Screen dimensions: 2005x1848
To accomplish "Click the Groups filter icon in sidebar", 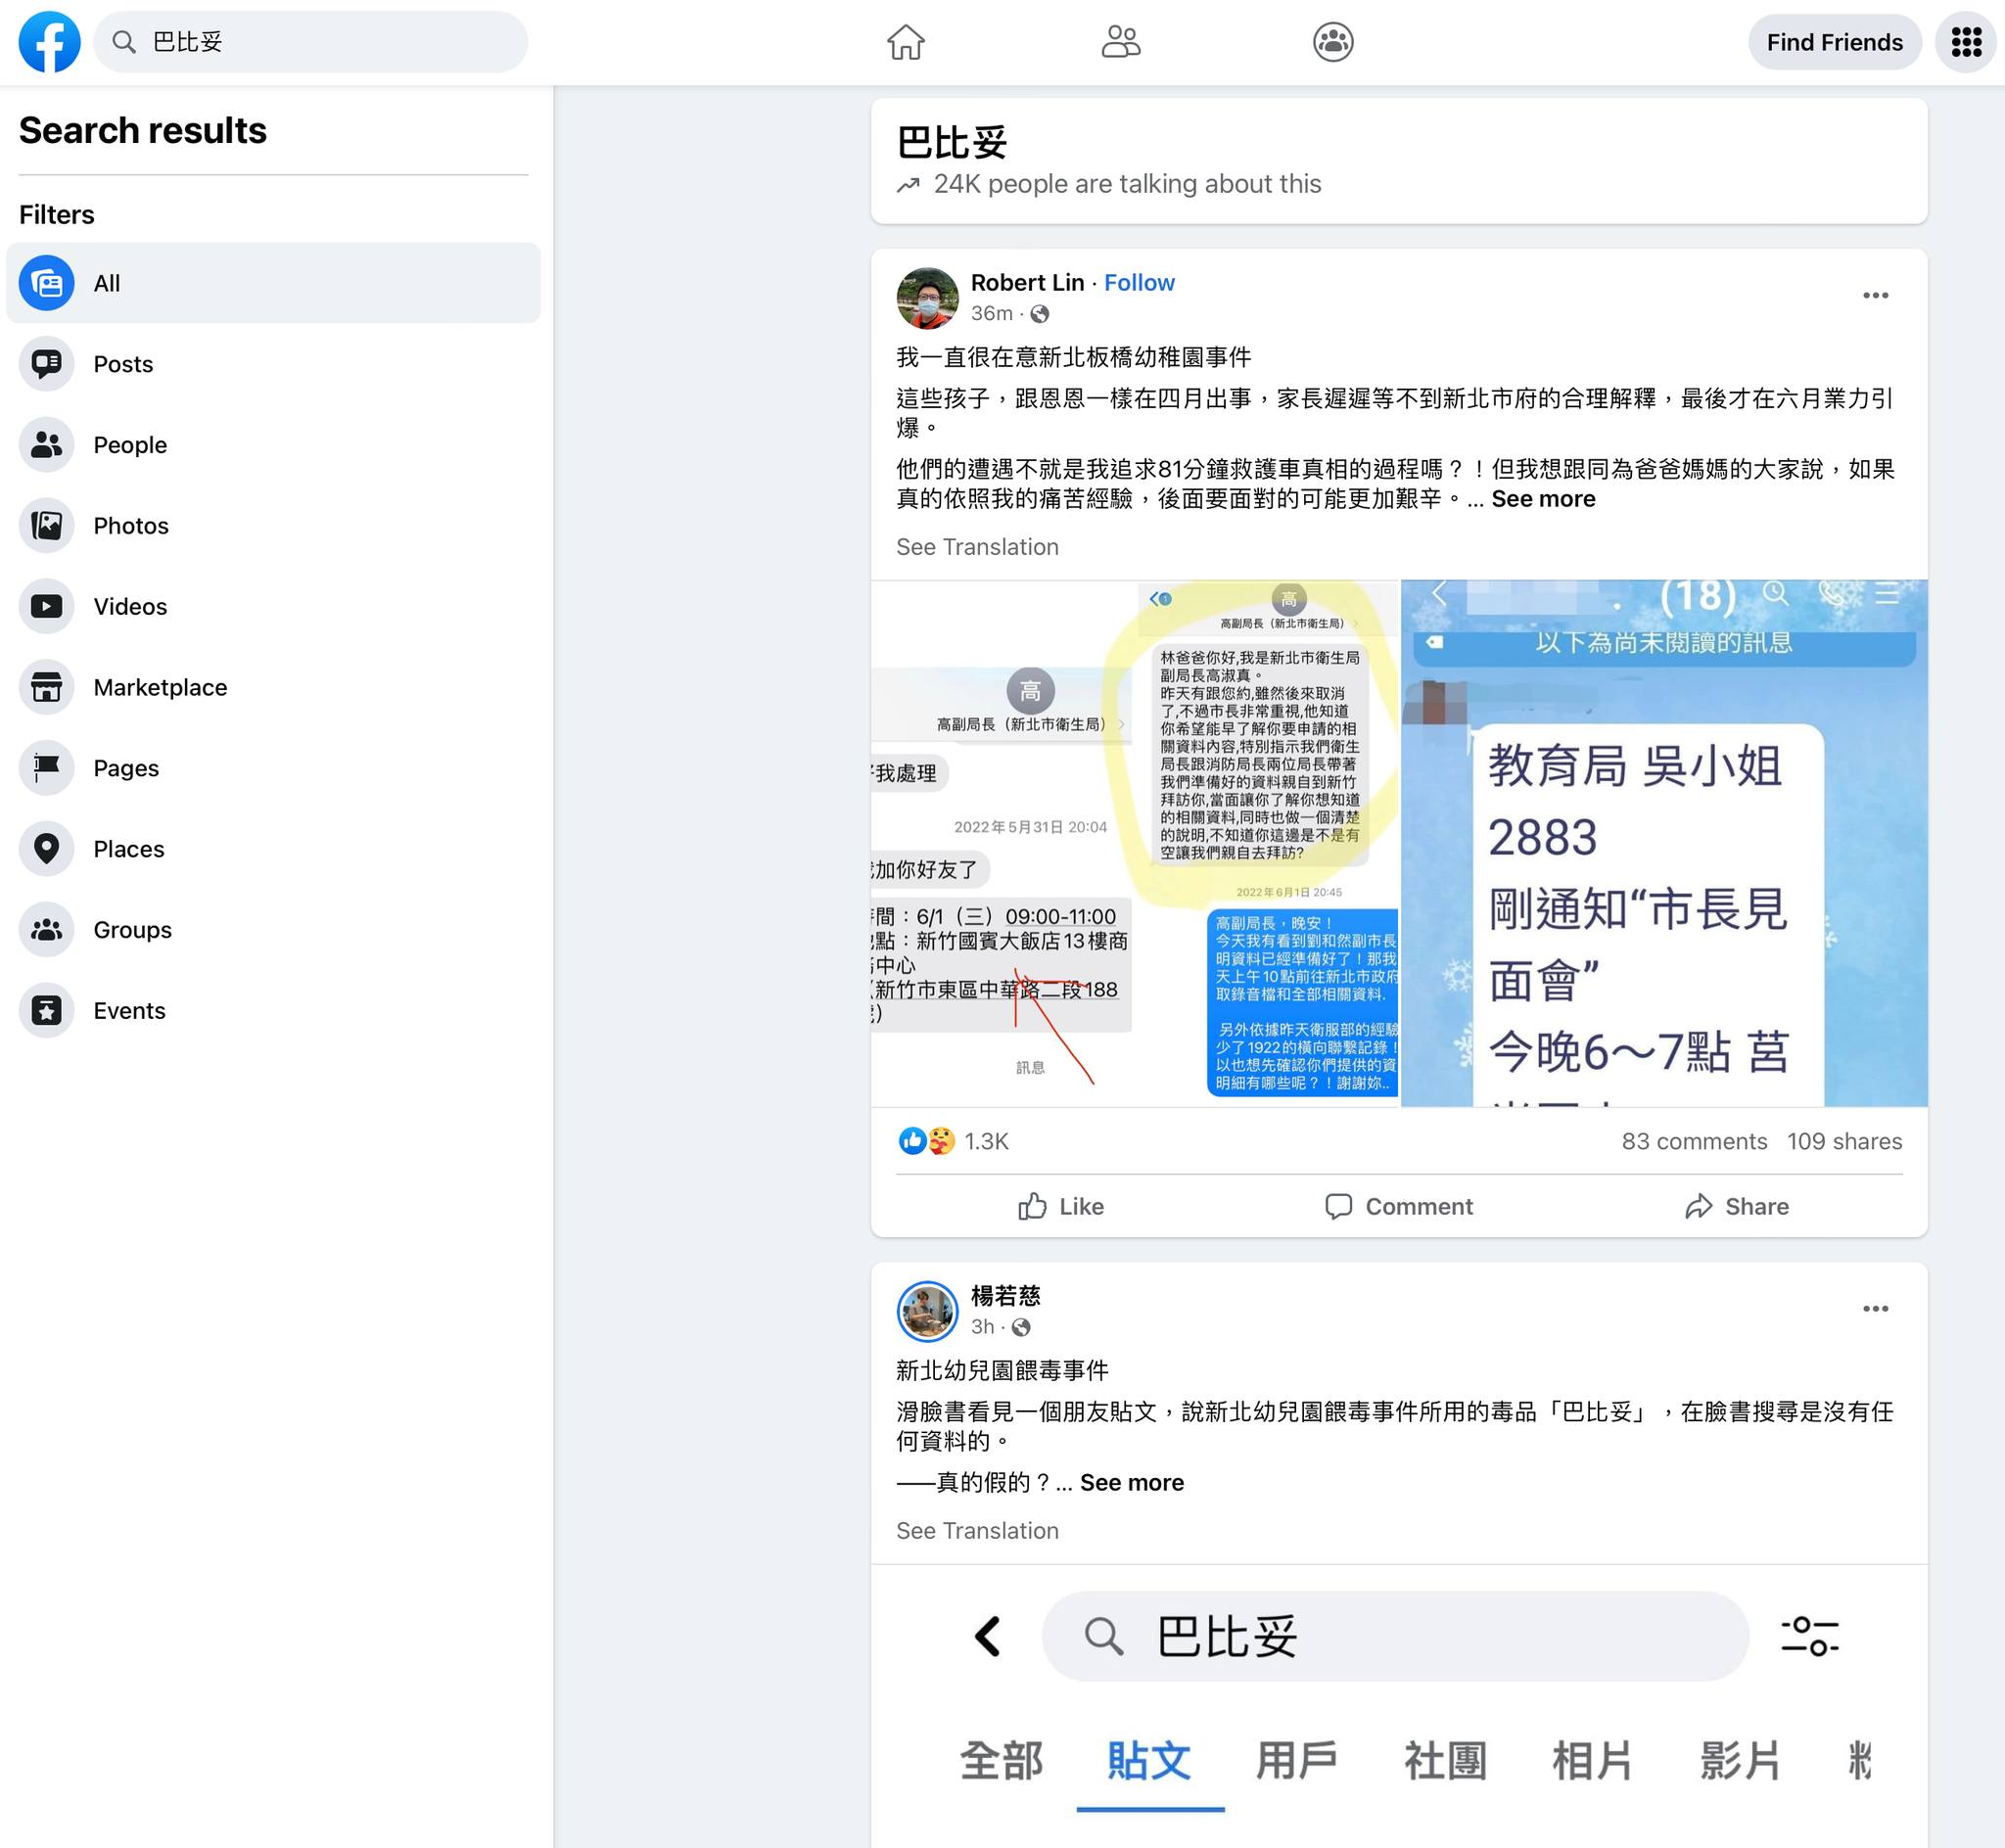I will pos(46,930).
